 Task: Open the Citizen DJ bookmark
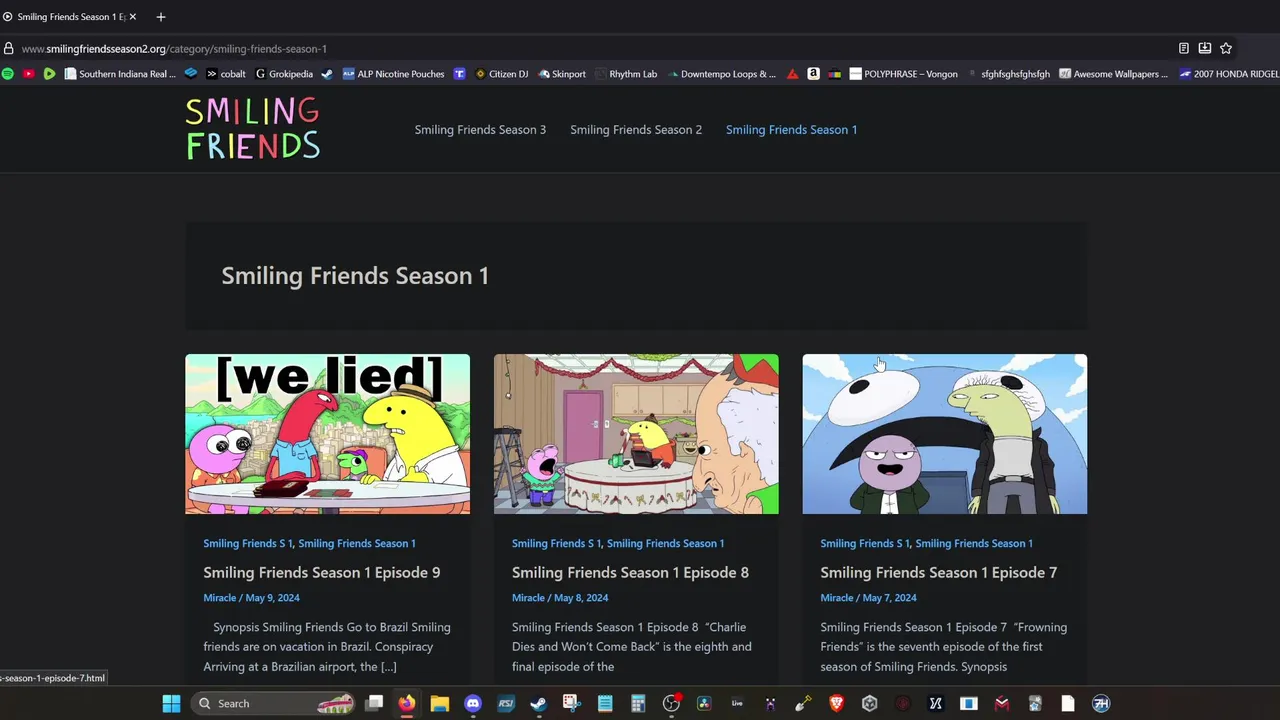pos(502,74)
